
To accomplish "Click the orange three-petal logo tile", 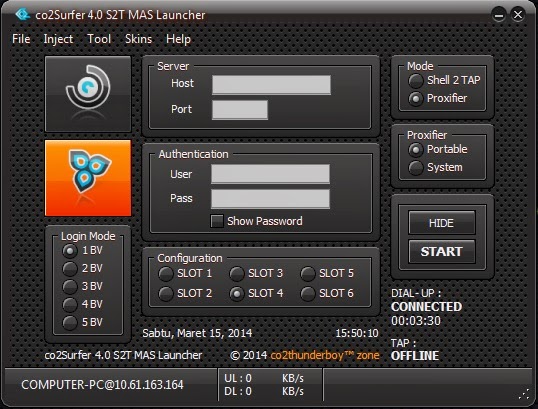I will point(88,178).
